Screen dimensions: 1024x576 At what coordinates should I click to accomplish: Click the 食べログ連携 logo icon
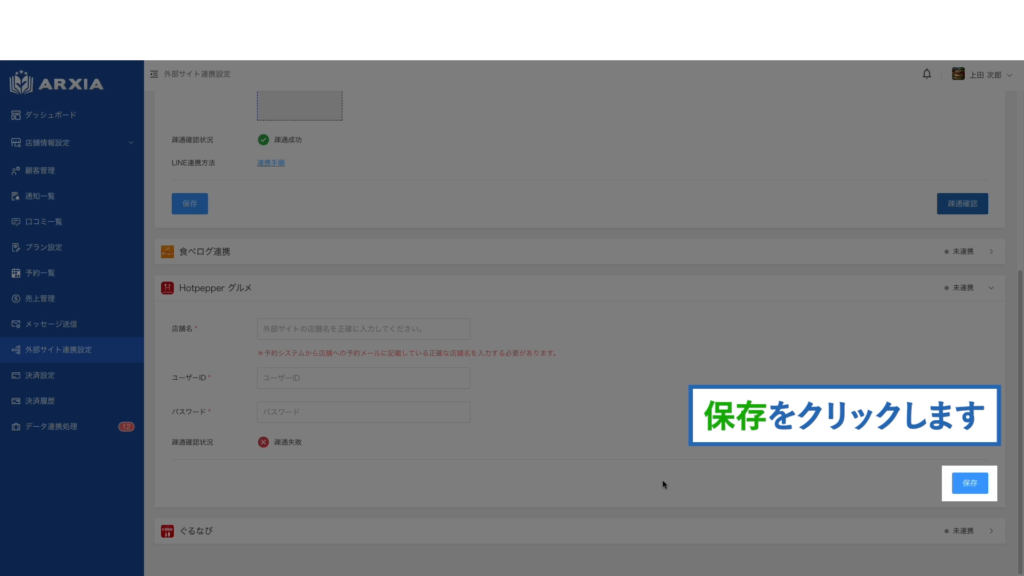click(x=167, y=252)
